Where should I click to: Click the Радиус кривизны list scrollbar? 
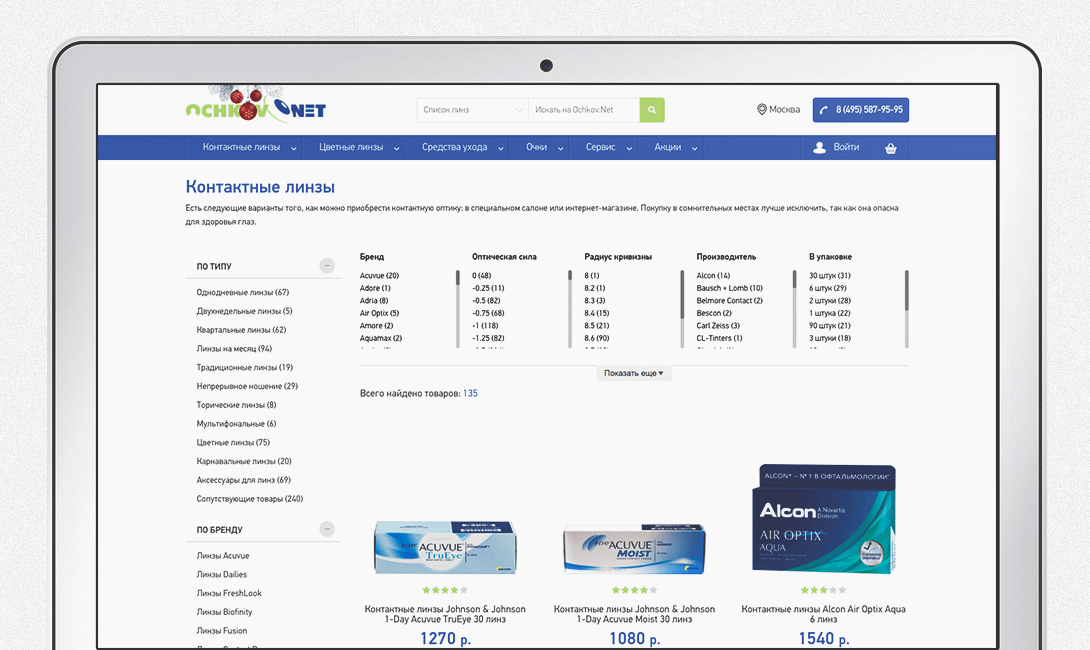(x=682, y=309)
